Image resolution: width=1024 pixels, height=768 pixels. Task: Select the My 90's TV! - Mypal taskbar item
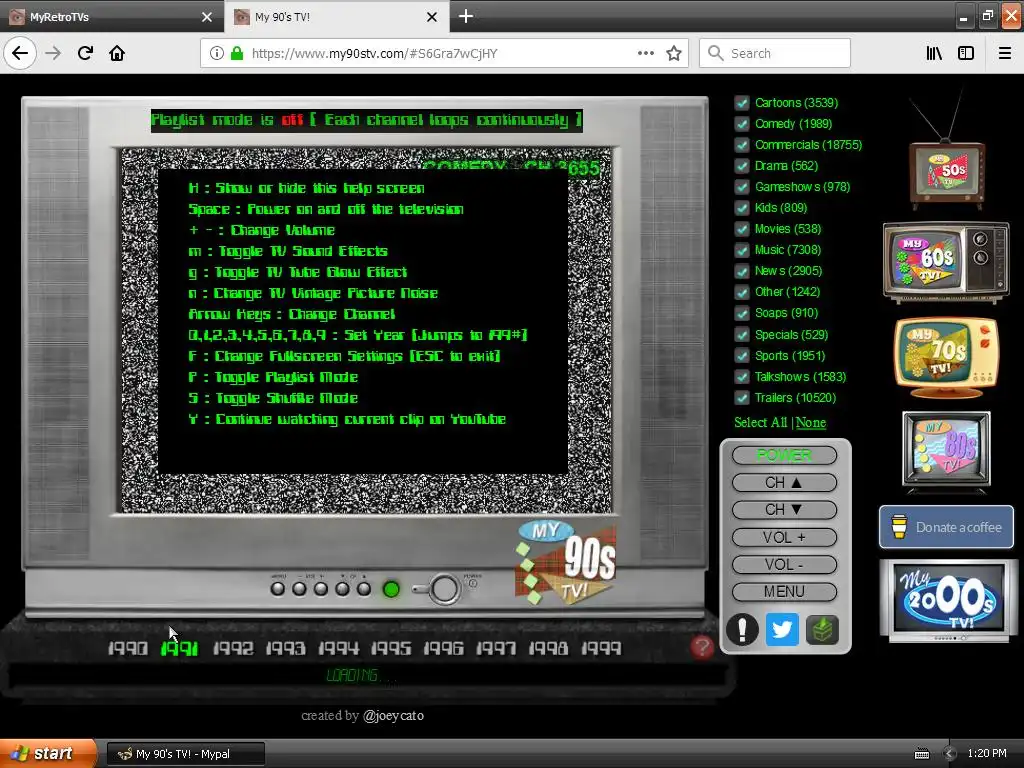pyautogui.click(x=186, y=754)
